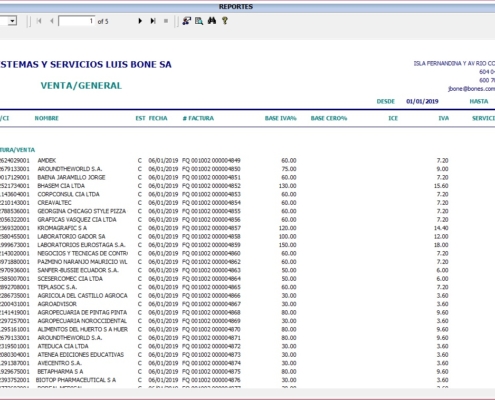Select GEORGINA CHICAGO STYLE PIZZA name

(x=82, y=211)
